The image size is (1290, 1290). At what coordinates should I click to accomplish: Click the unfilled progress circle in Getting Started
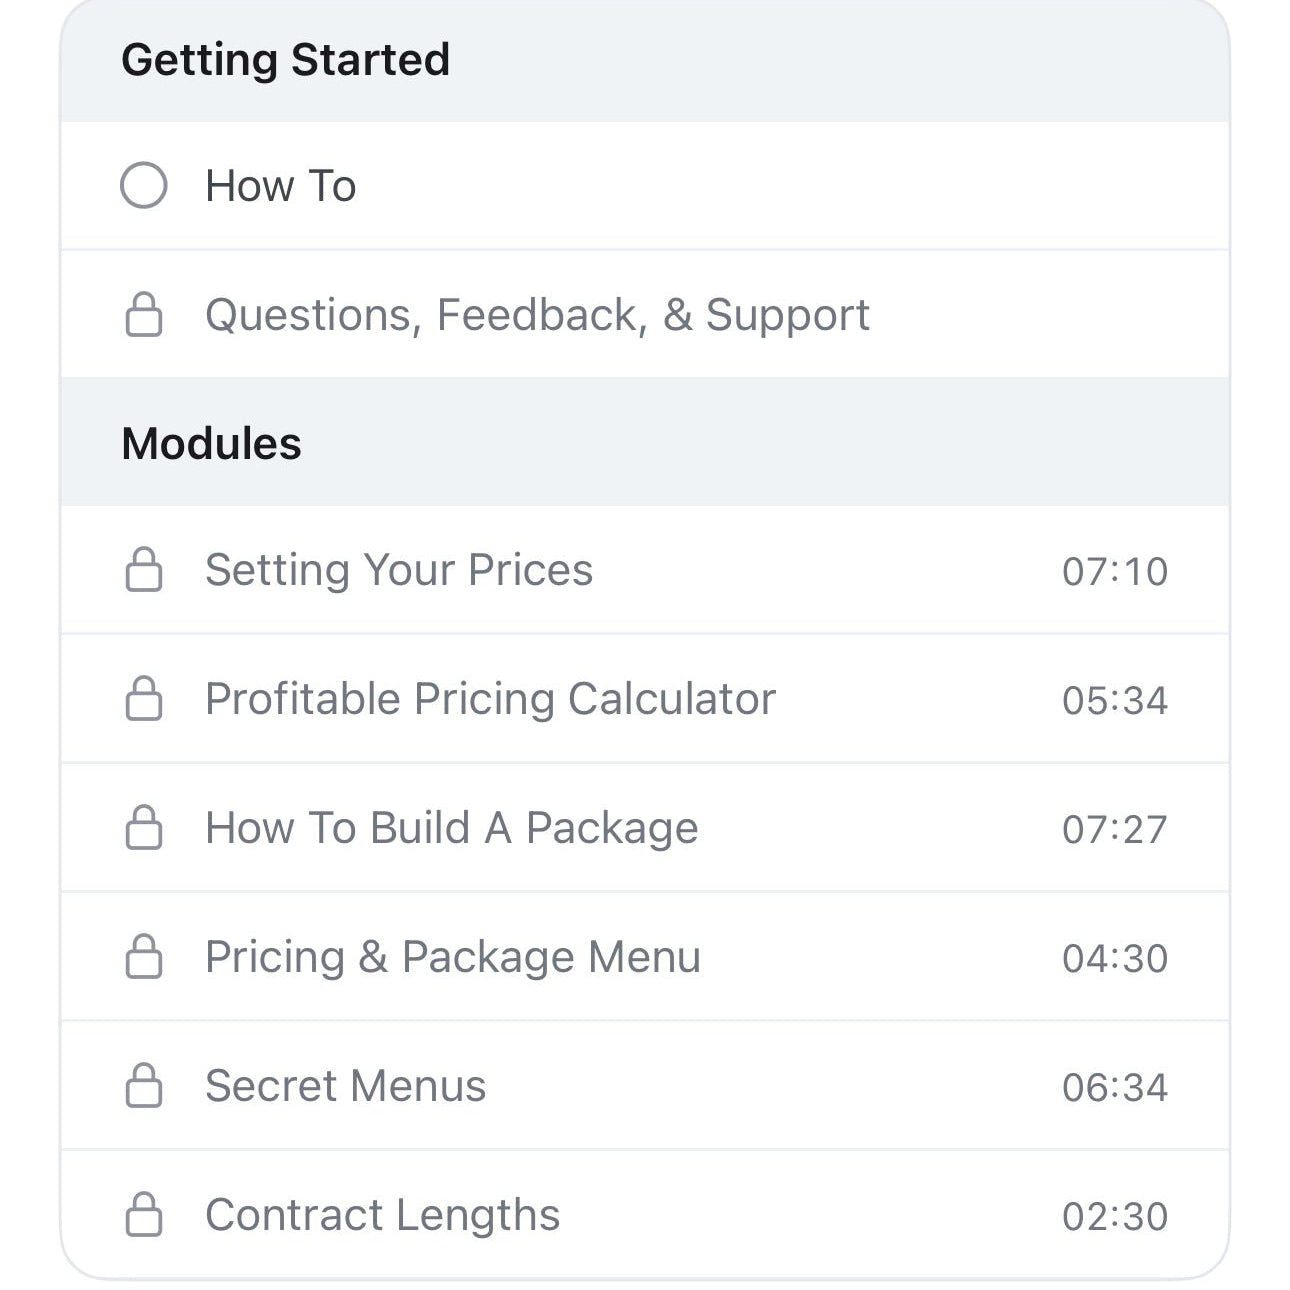pyautogui.click(x=143, y=184)
